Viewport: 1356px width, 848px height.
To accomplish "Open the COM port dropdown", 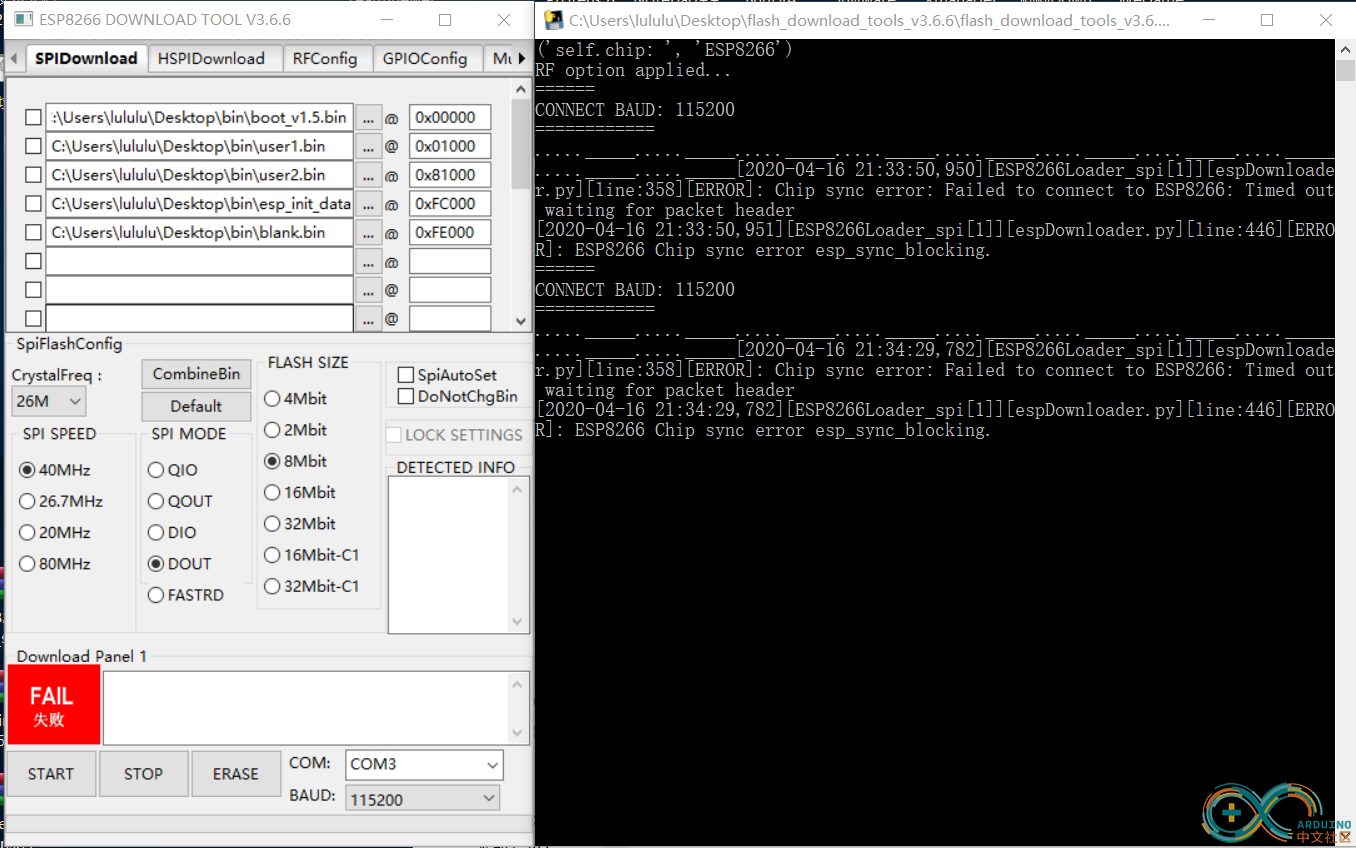I will [x=424, y=764].
